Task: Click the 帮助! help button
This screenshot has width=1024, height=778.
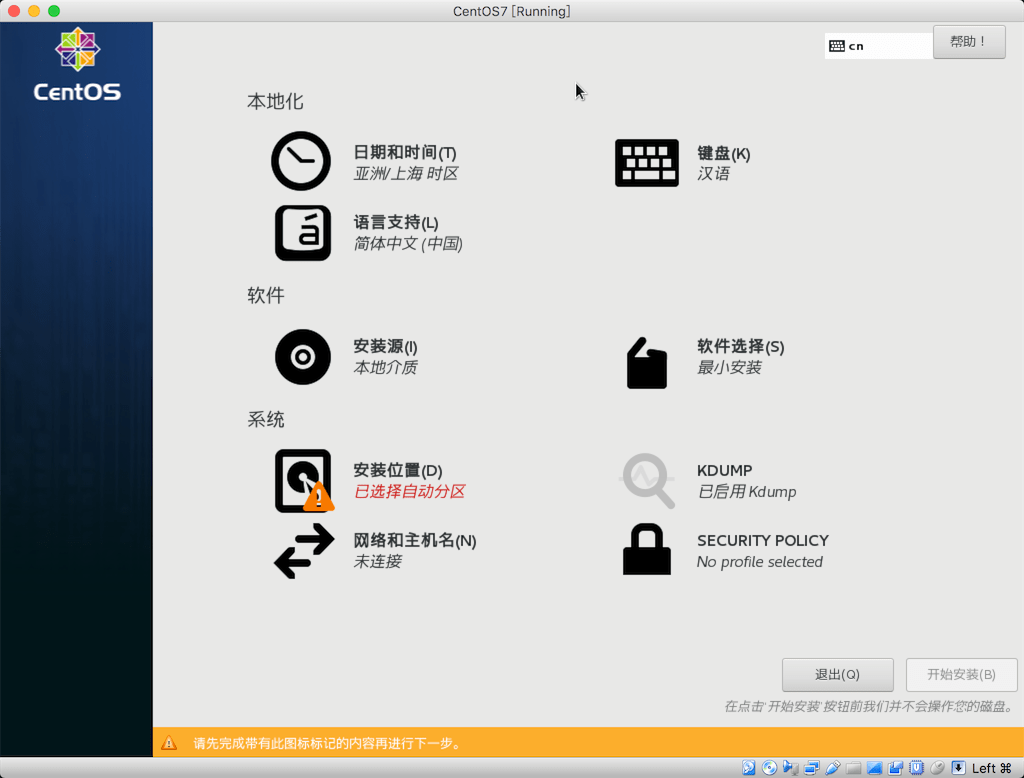Action: [x=969, y=42]
